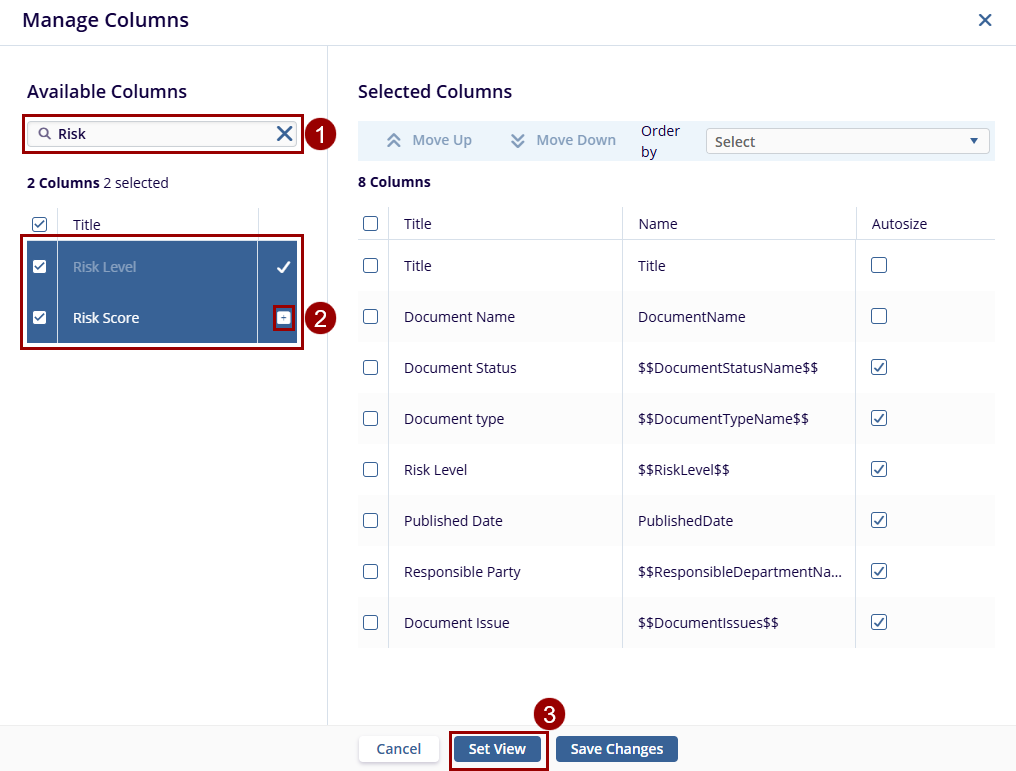Clear the Risk search text with X icon
1016x771 pixels.
point(285,134)
